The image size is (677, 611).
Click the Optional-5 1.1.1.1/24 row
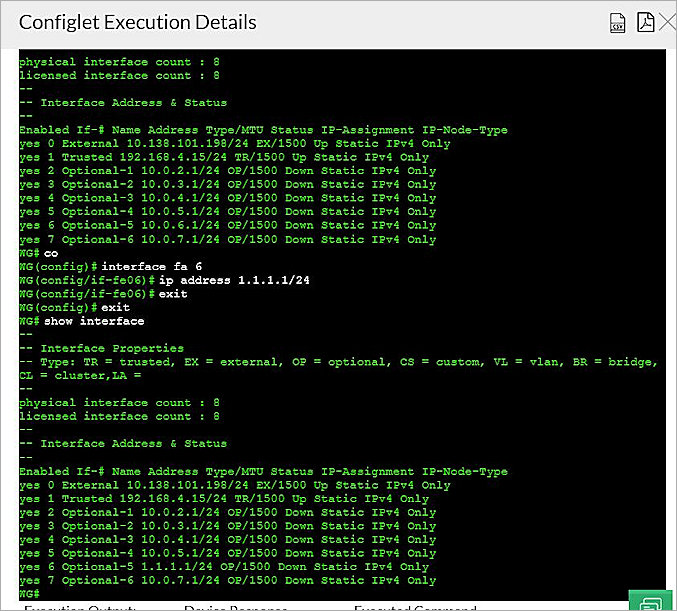click(224, 567)
